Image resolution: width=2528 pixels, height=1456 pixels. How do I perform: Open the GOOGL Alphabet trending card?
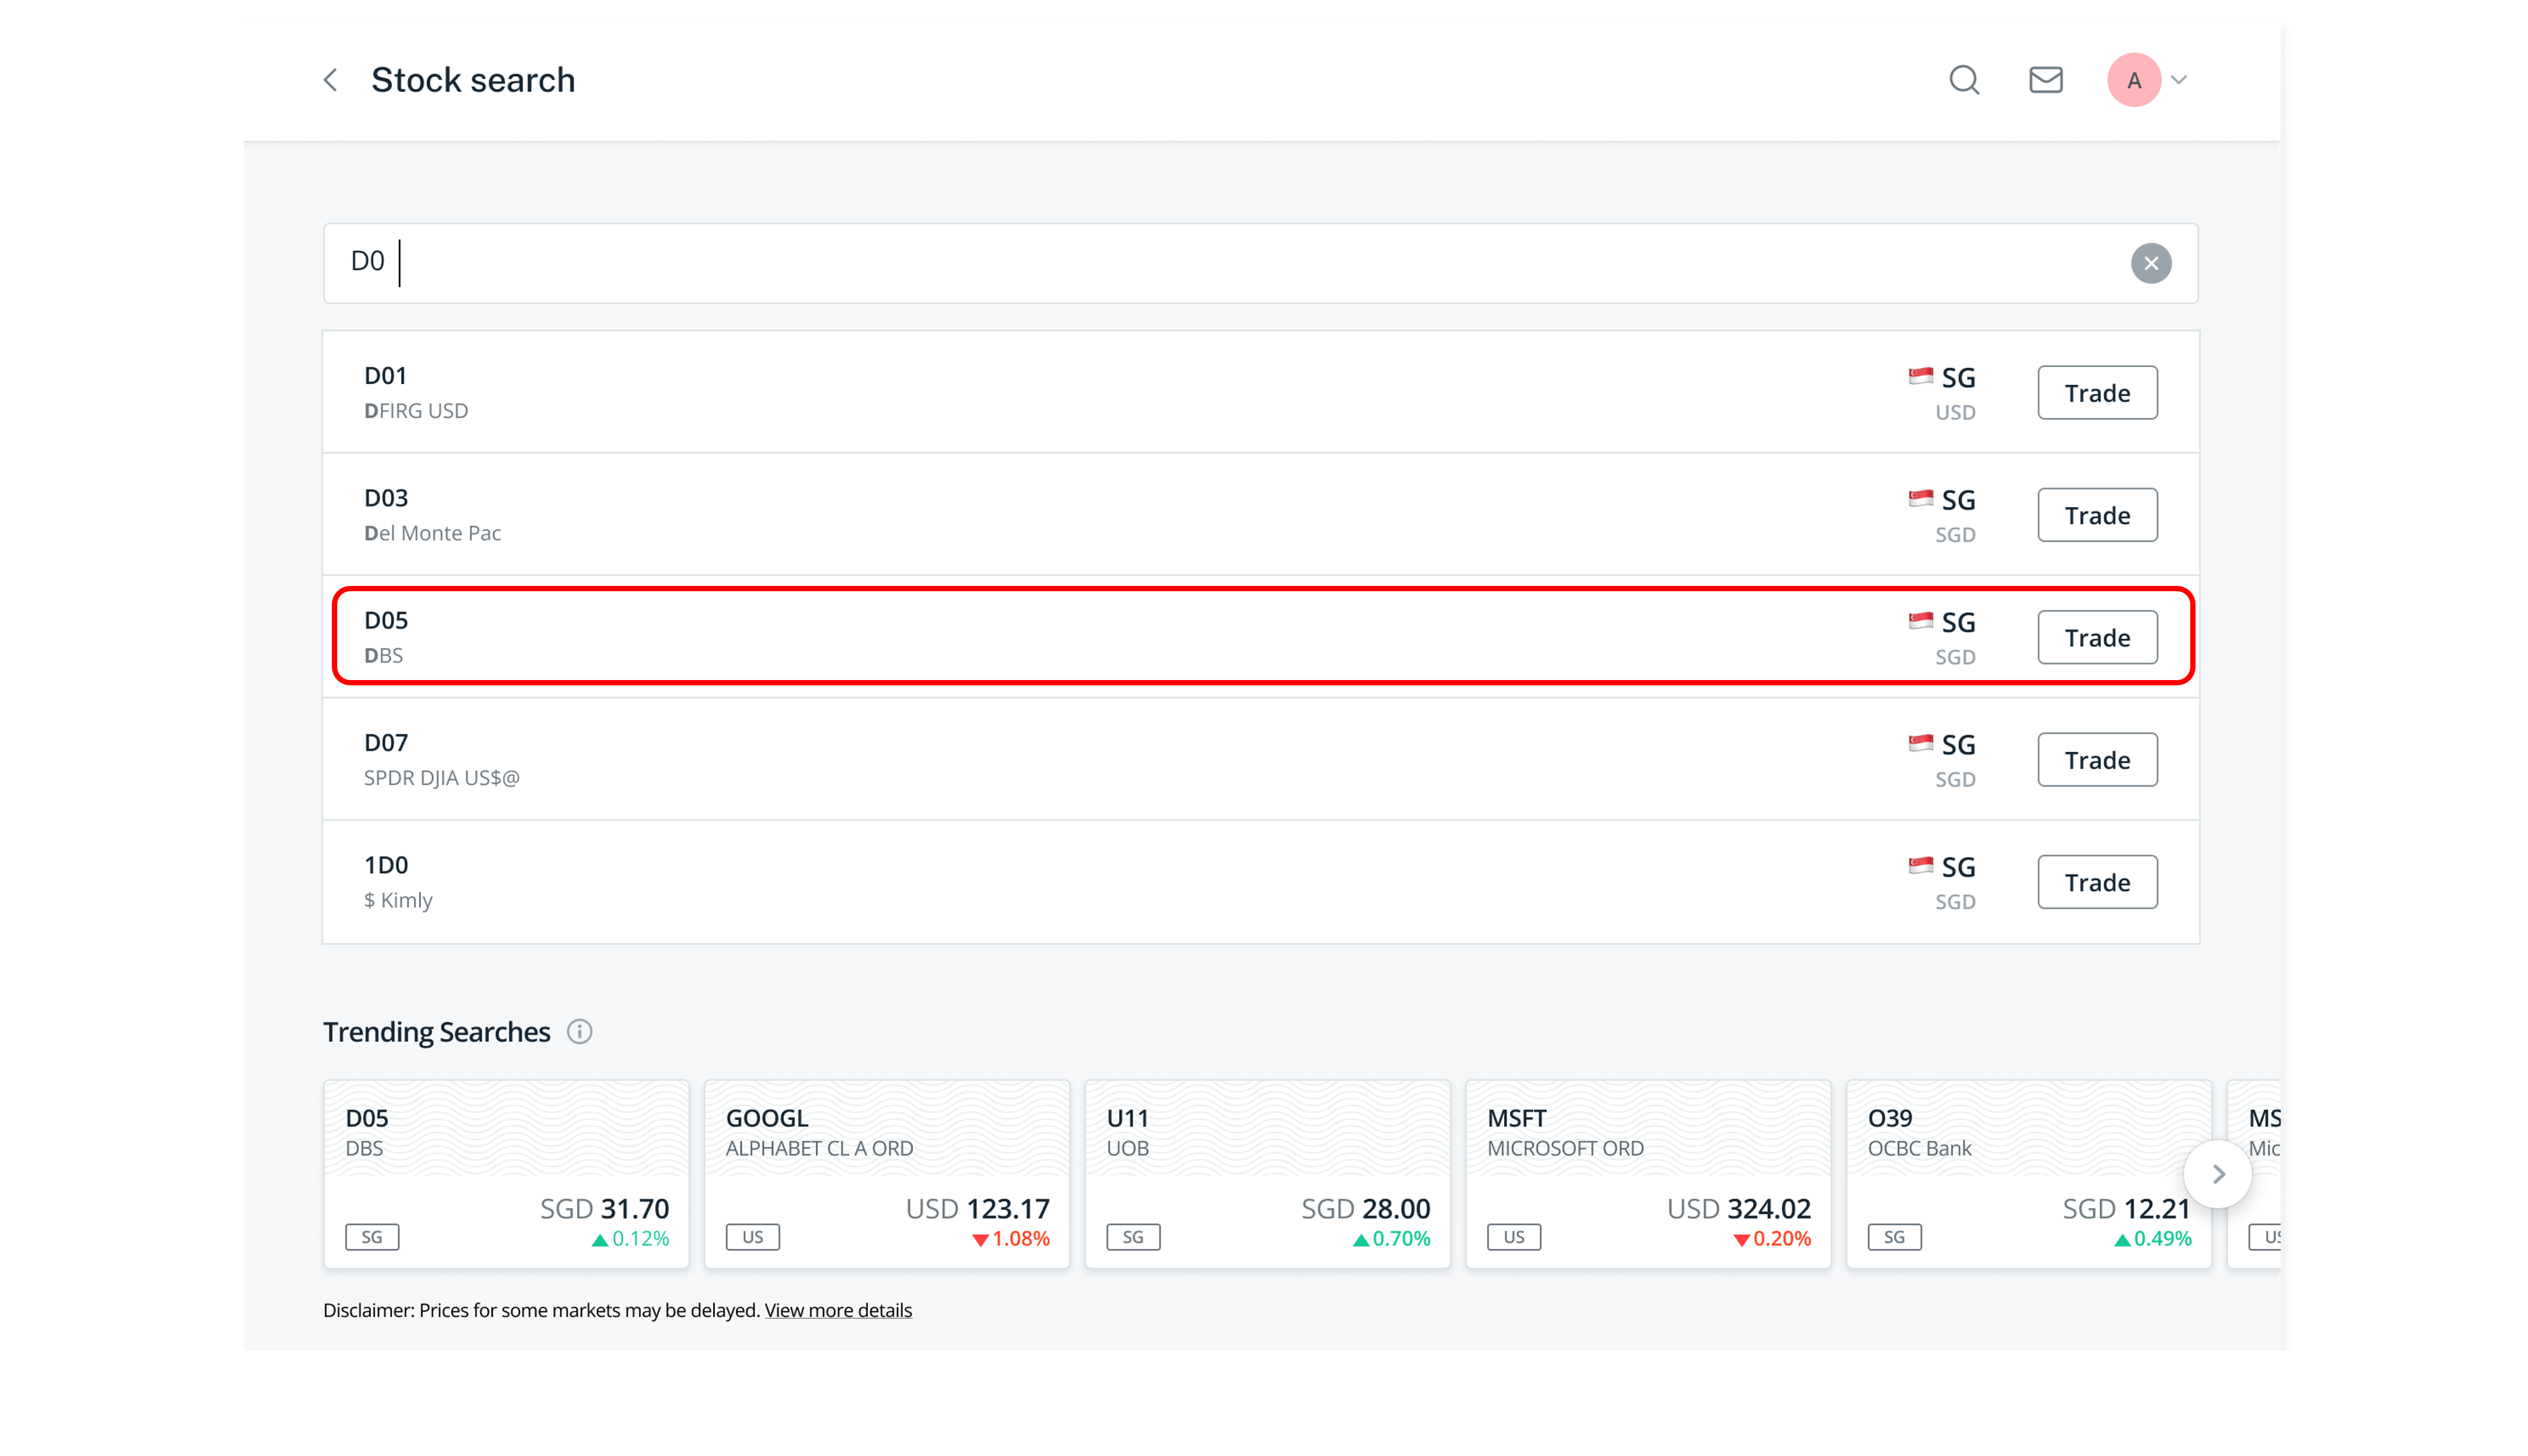tap(887, 1174)
